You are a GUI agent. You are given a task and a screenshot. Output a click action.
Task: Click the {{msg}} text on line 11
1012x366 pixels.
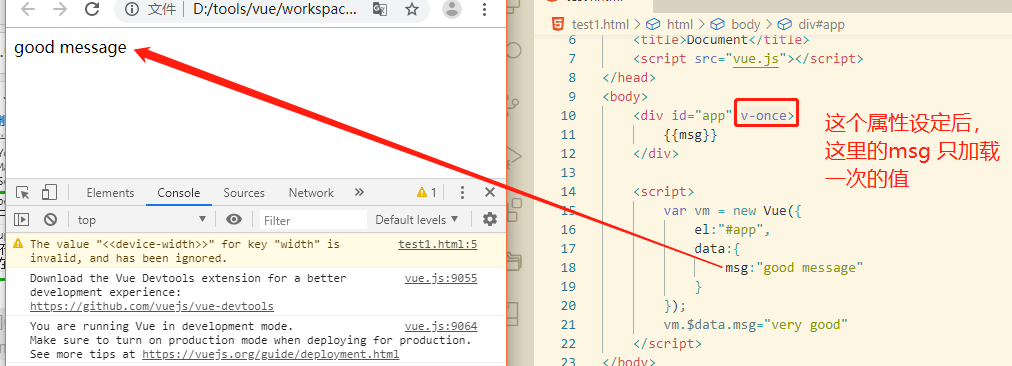[691, 135]
